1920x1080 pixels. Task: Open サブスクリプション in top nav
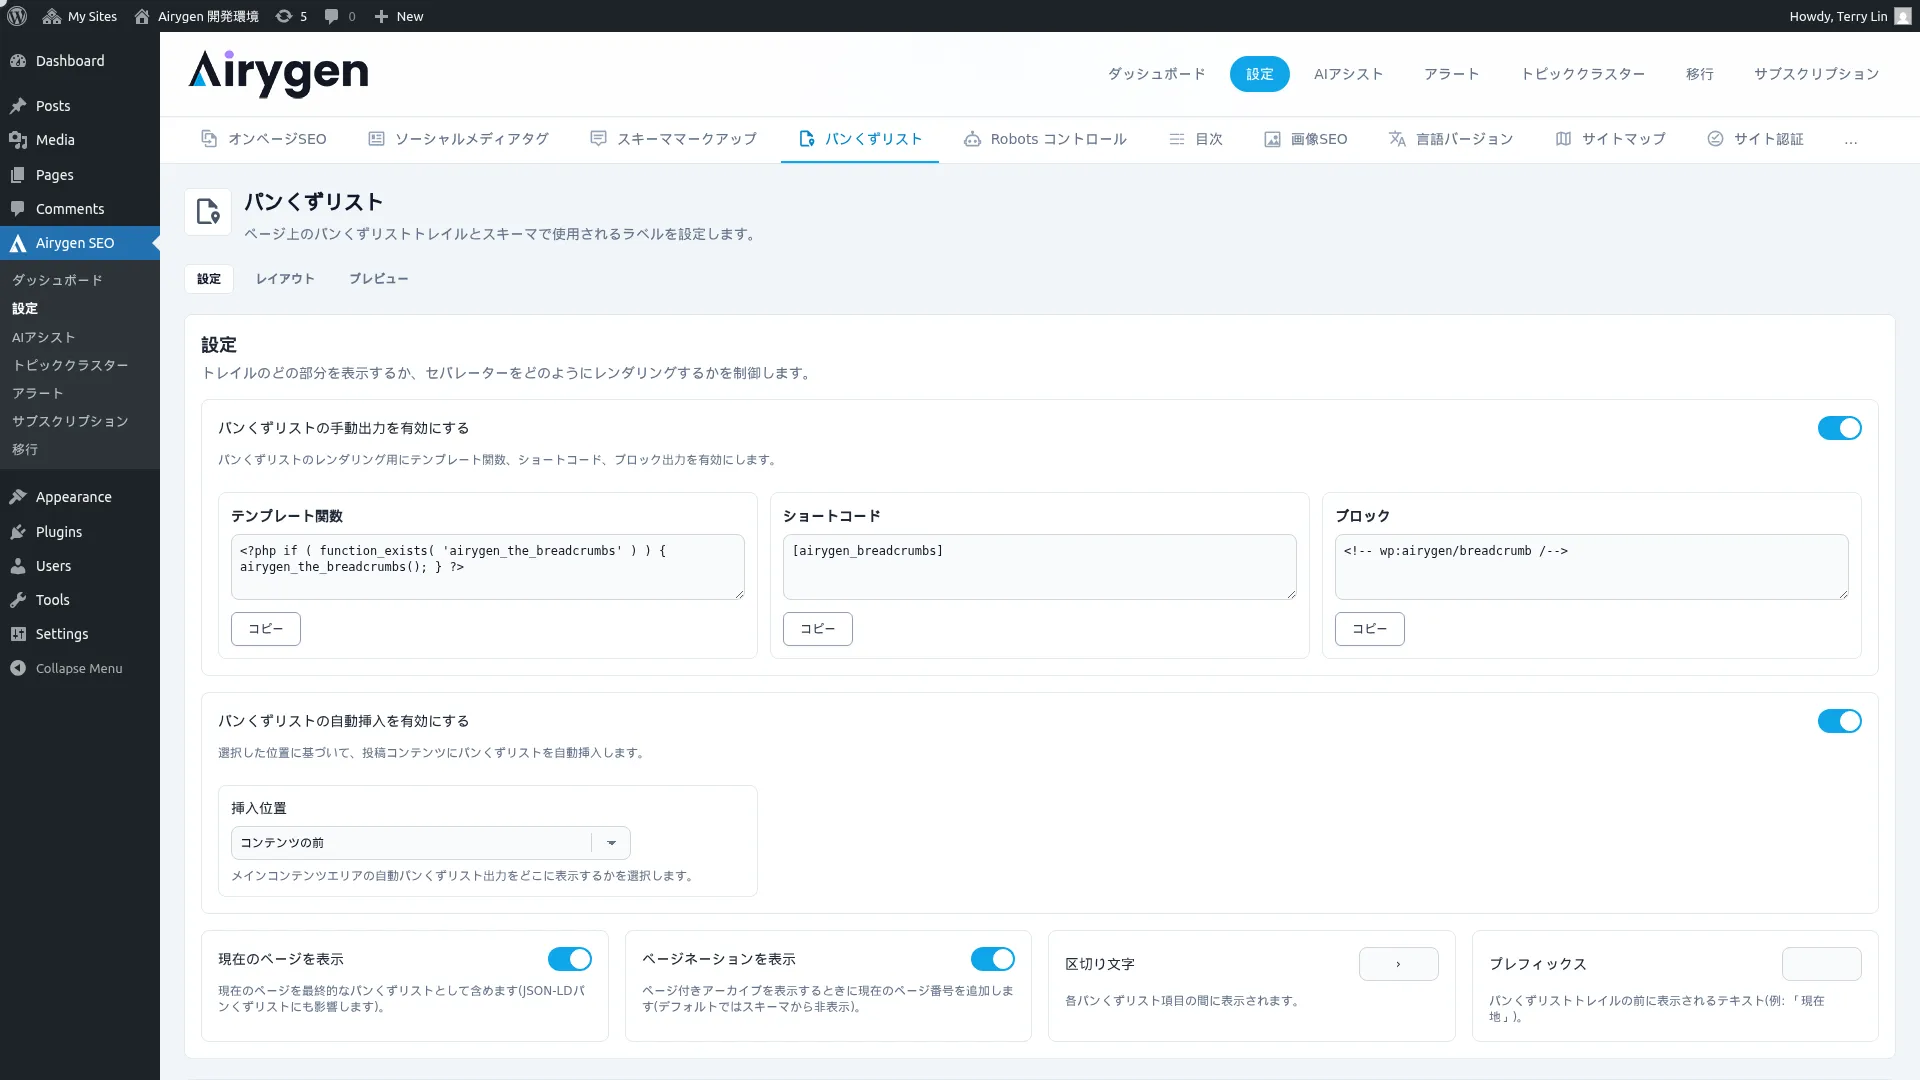[1817, 74]
